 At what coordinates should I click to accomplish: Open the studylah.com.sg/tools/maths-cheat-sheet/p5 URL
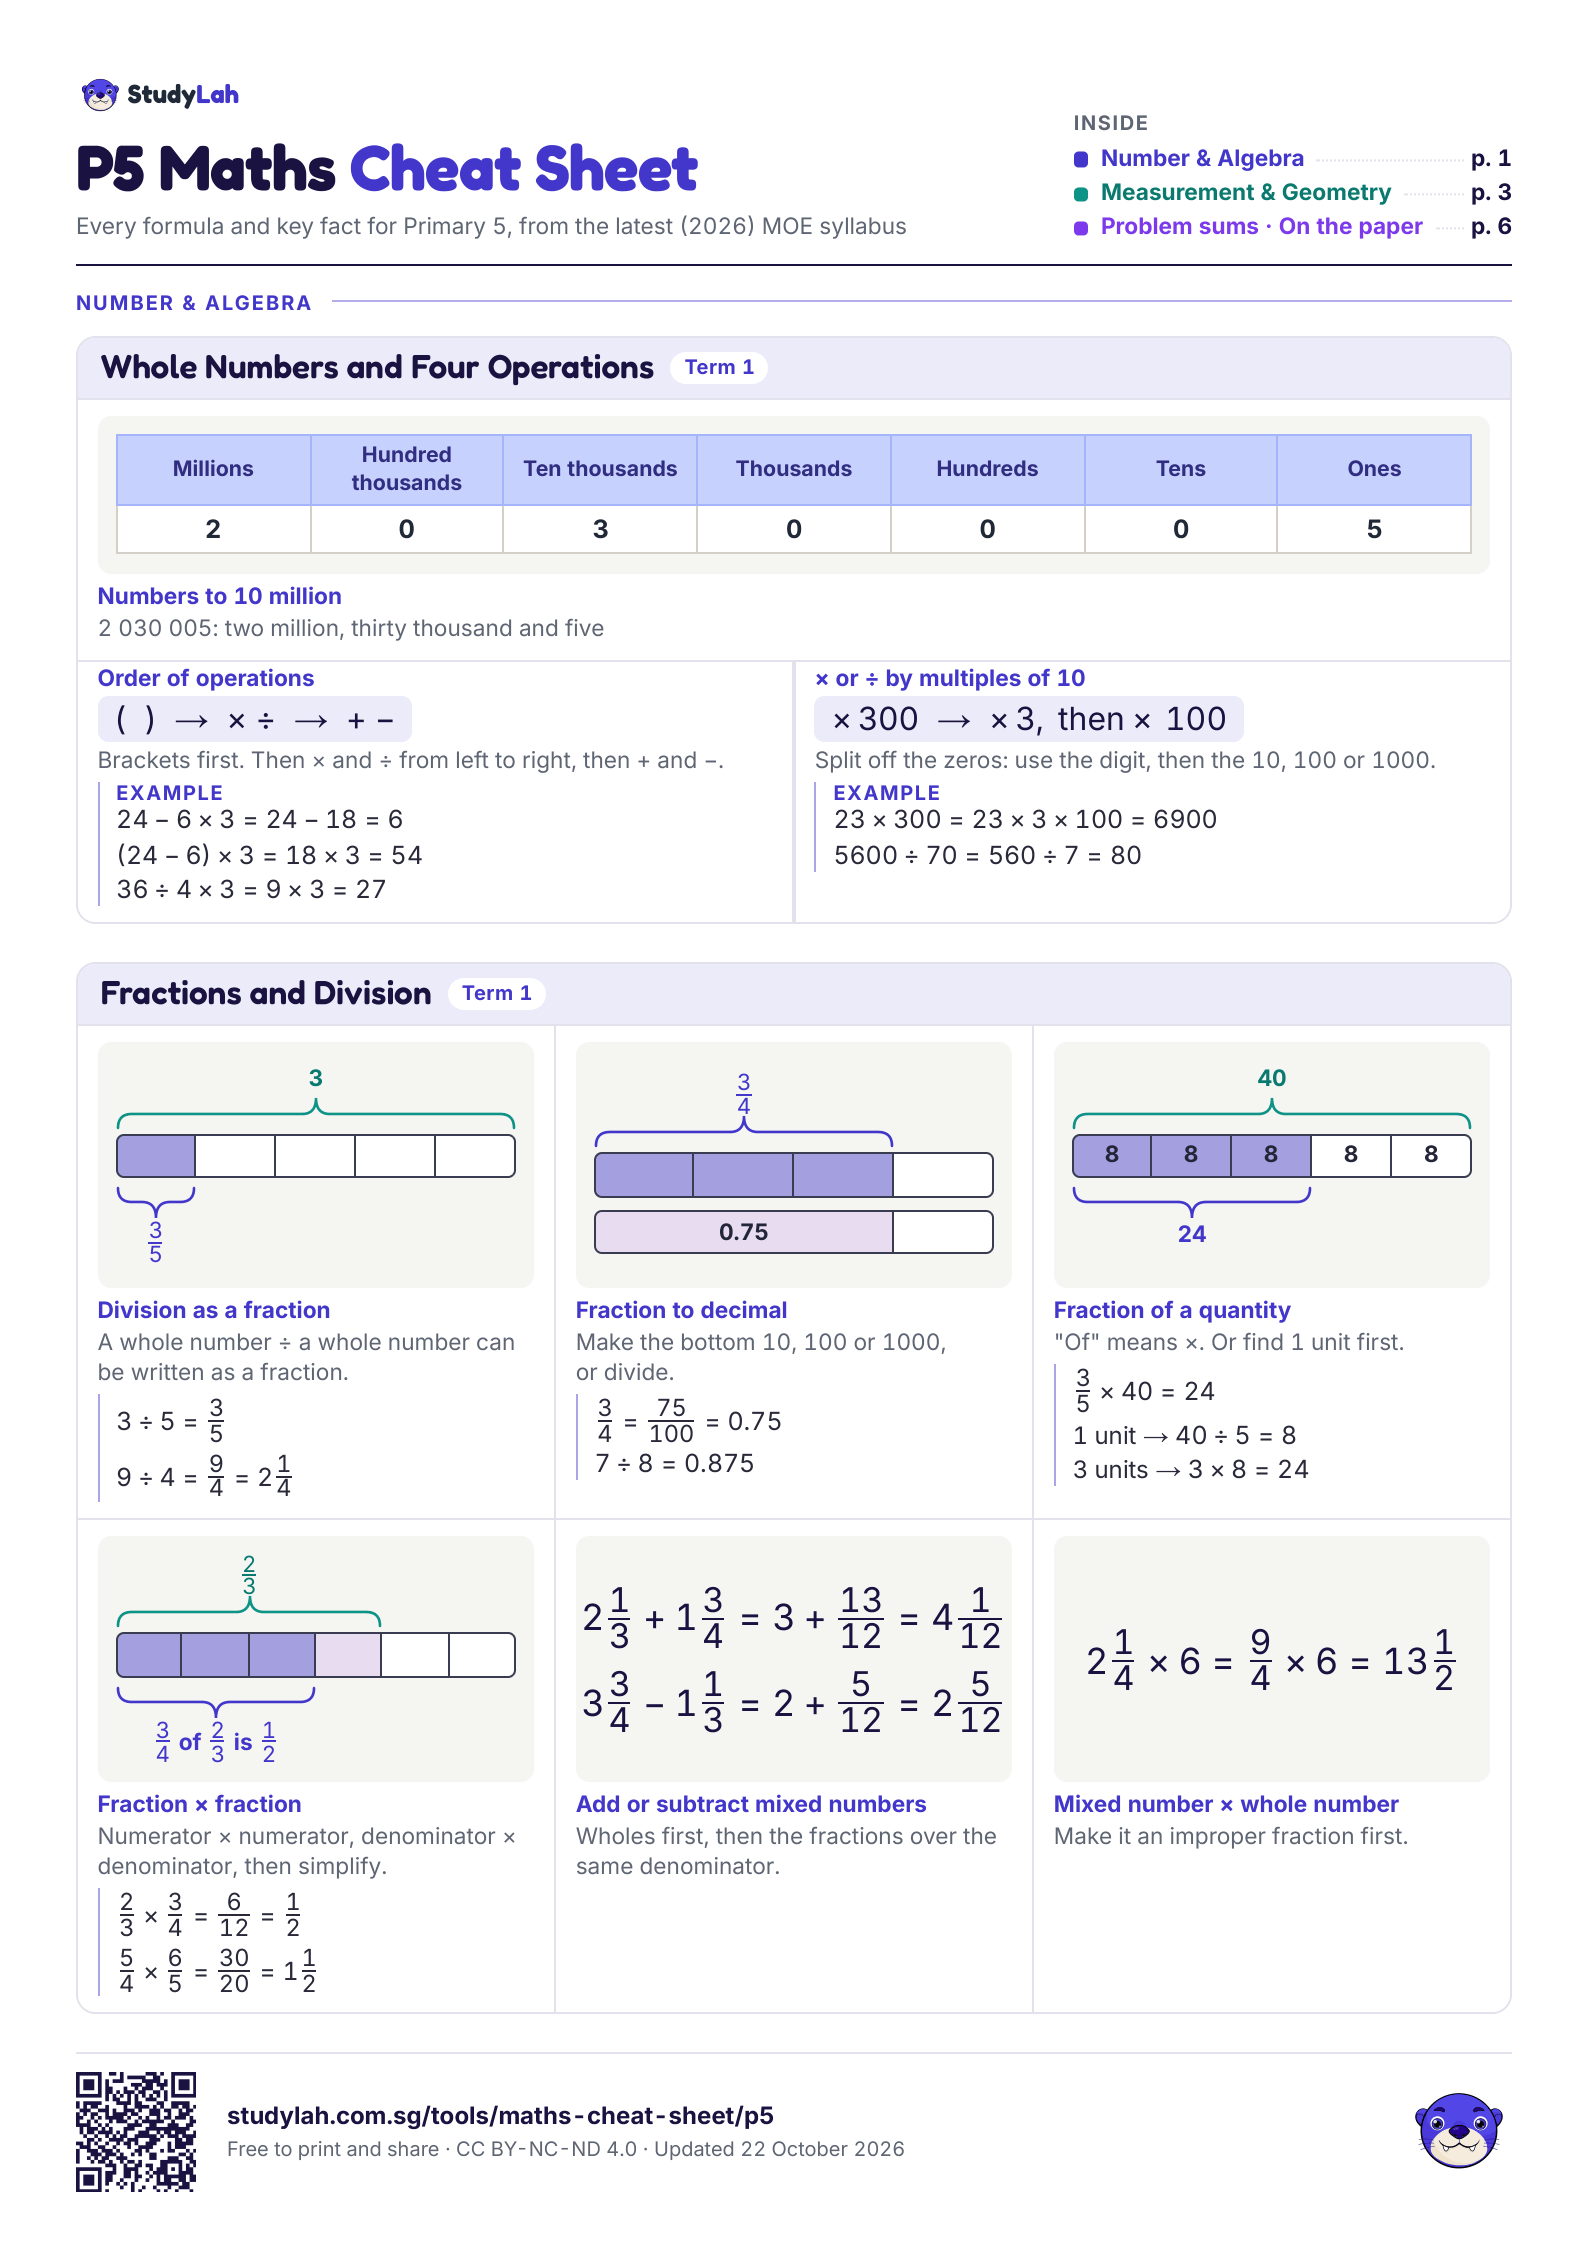point(500,2115)
